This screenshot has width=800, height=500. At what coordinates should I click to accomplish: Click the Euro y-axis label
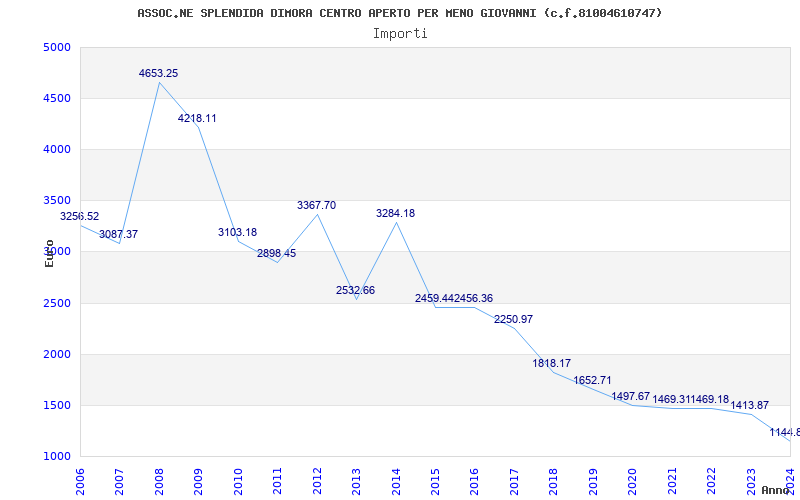pos(49,253)
